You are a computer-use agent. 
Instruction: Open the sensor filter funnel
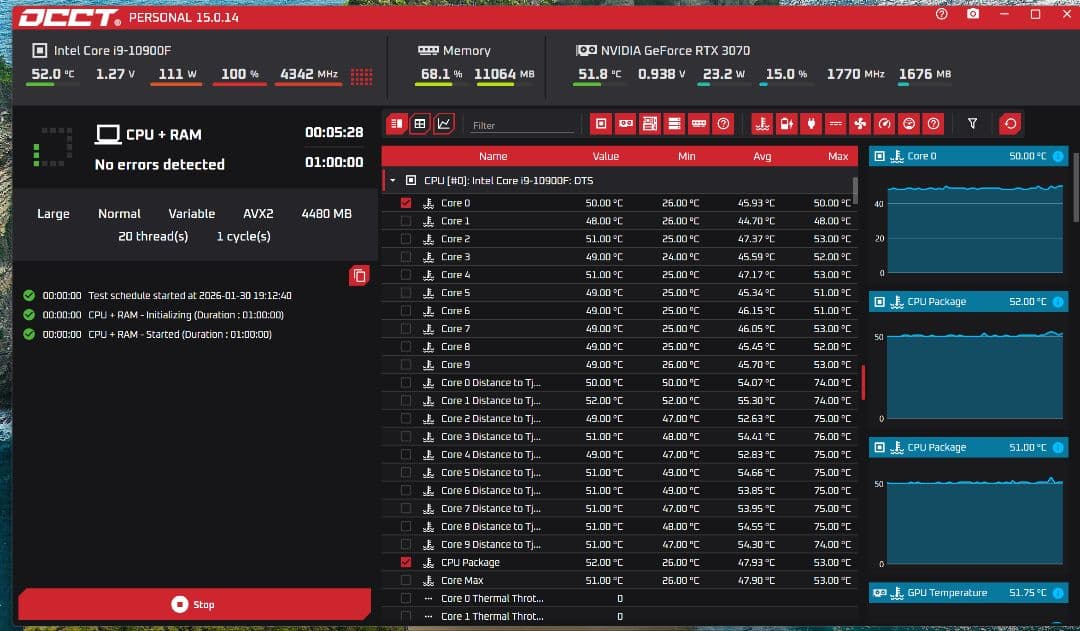click(x=972, y=123)
